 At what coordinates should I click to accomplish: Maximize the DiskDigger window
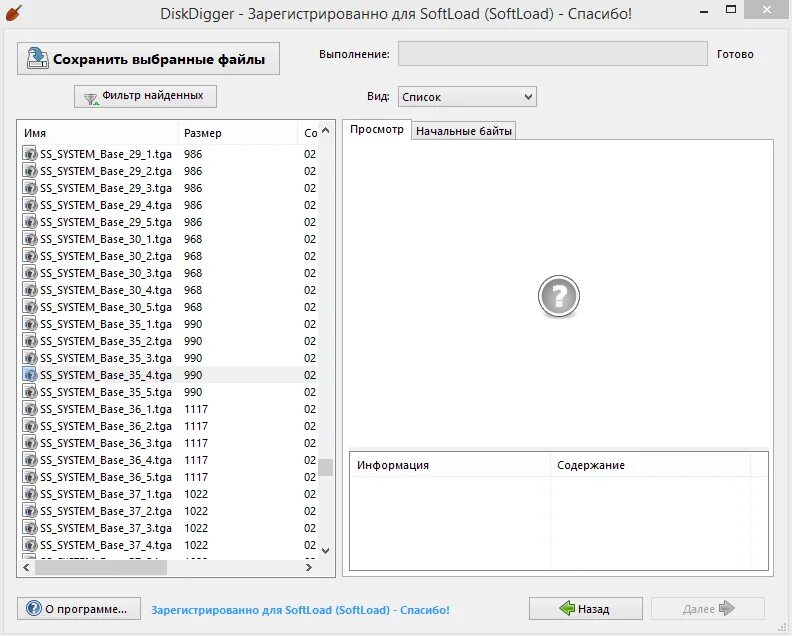(x=731, y=10)
